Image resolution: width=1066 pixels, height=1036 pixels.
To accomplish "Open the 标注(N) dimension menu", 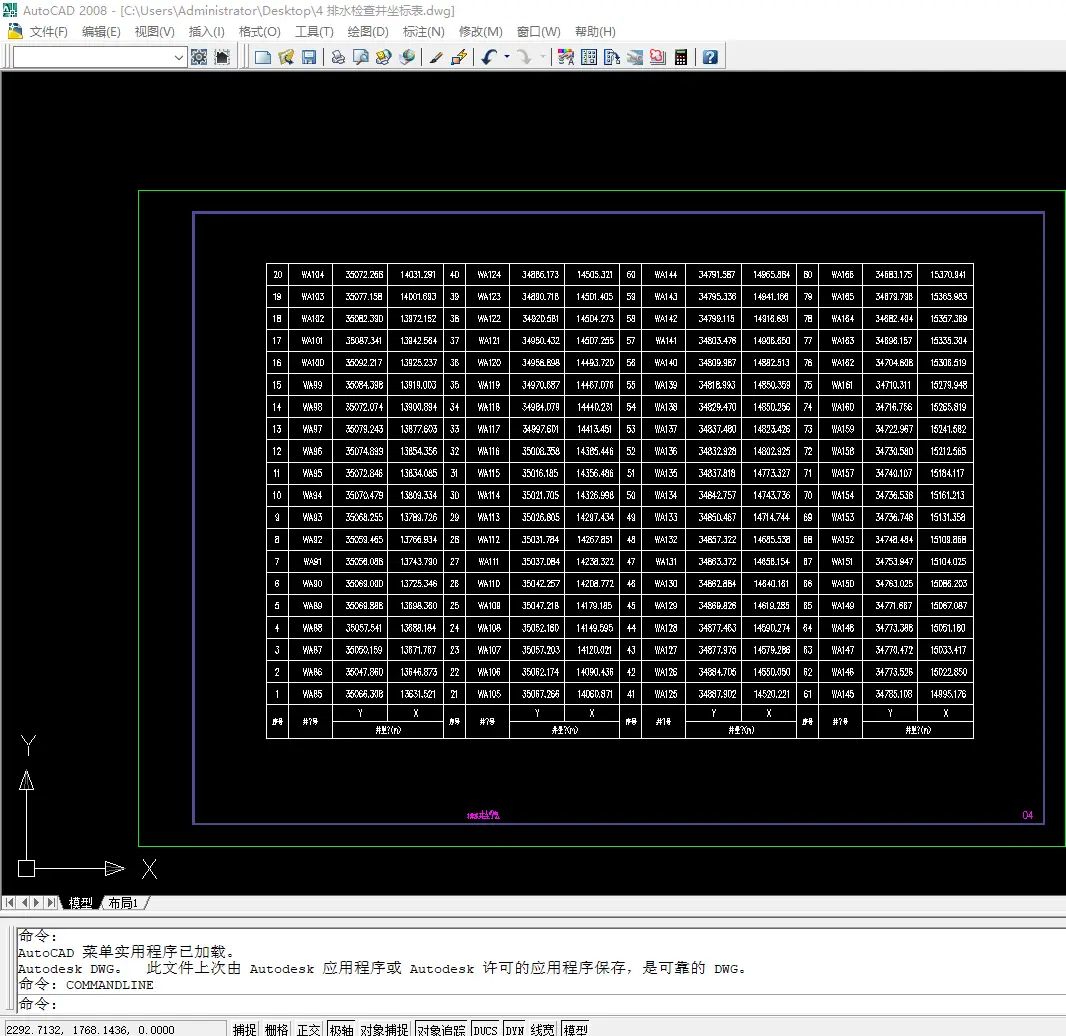I will pos(423,32).
